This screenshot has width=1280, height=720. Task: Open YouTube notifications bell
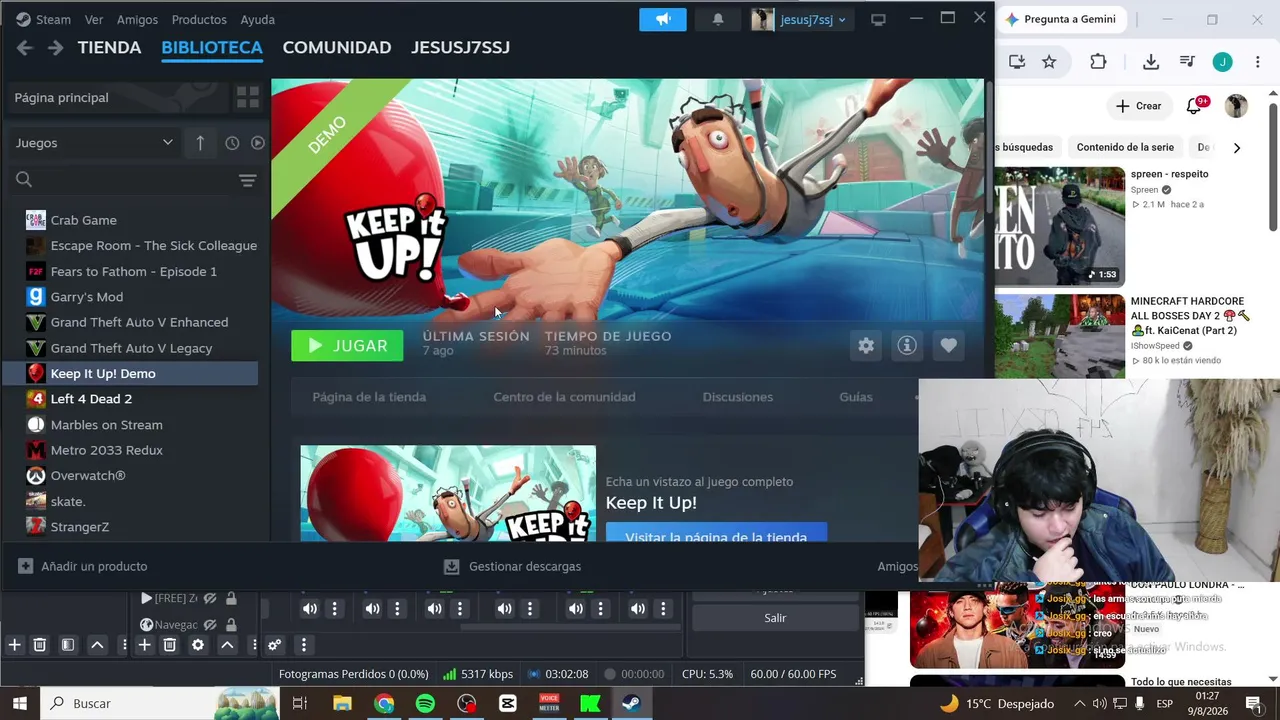coord(1194,106)
